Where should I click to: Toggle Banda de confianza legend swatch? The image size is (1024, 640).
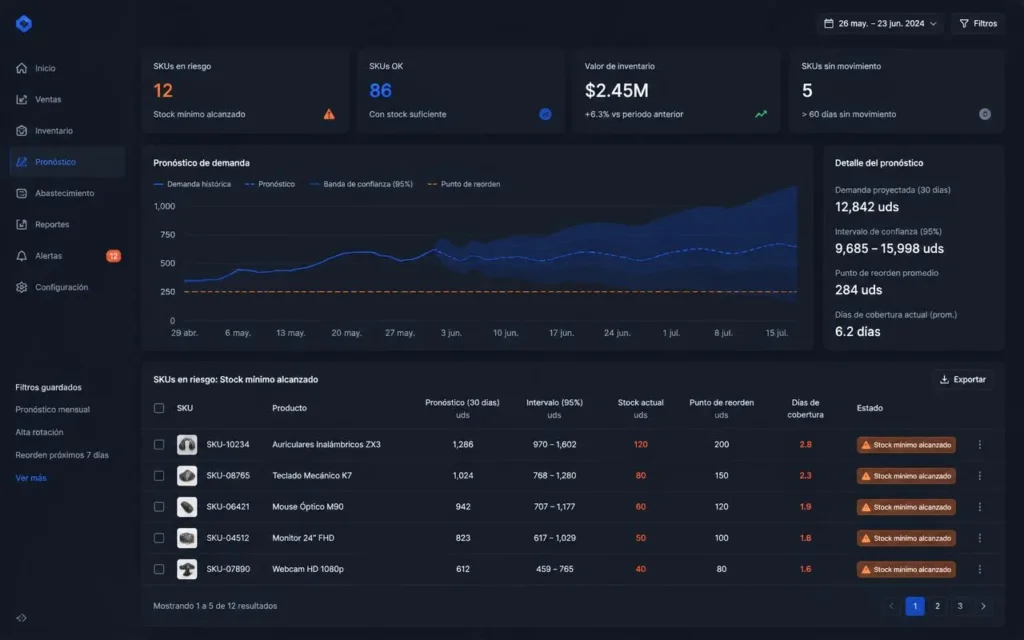coord(315,184)
